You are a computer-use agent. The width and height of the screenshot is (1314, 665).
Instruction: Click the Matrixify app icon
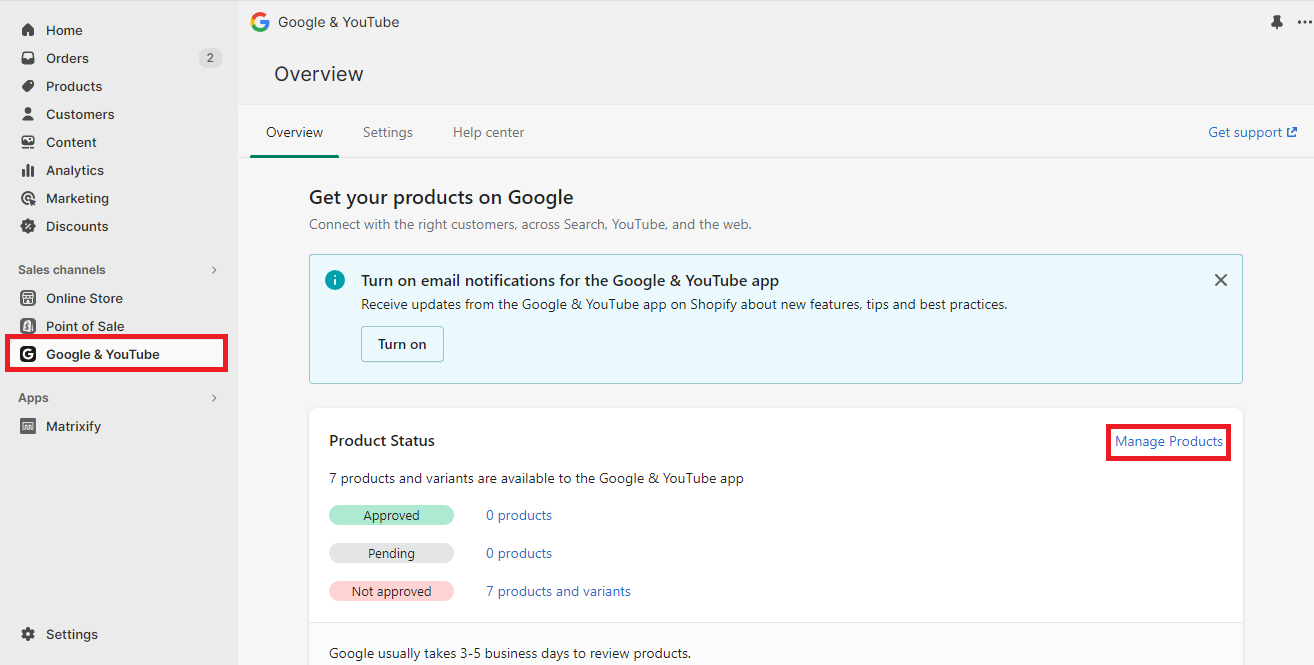click(x=28, y=426)
